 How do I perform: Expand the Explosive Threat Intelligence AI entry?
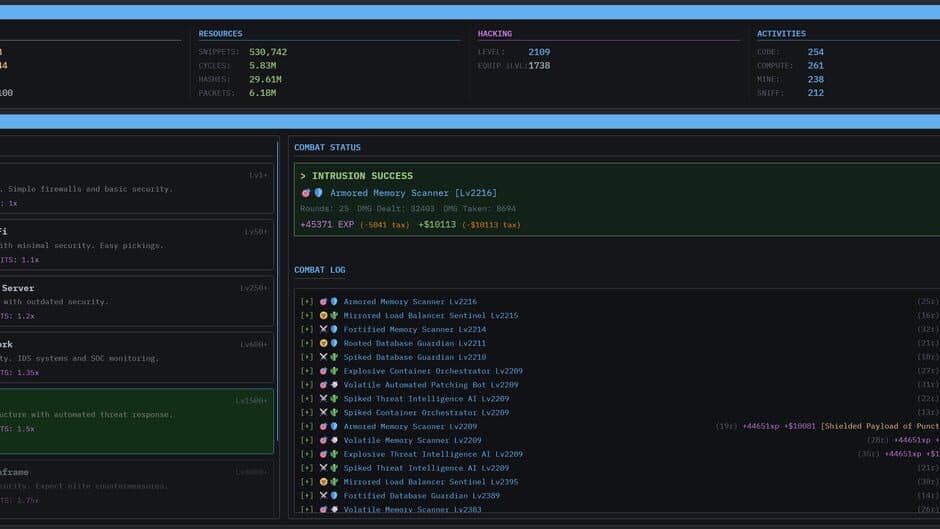point(307,454)
